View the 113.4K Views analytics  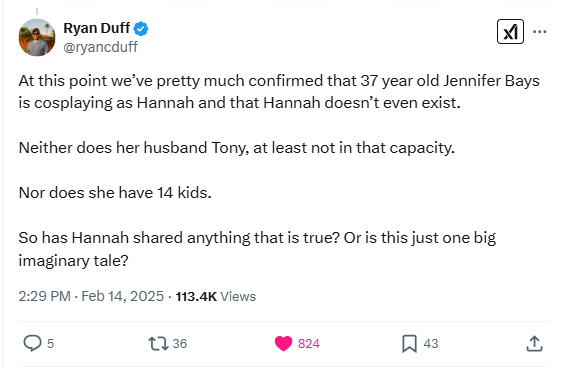[x=216, y=297]
